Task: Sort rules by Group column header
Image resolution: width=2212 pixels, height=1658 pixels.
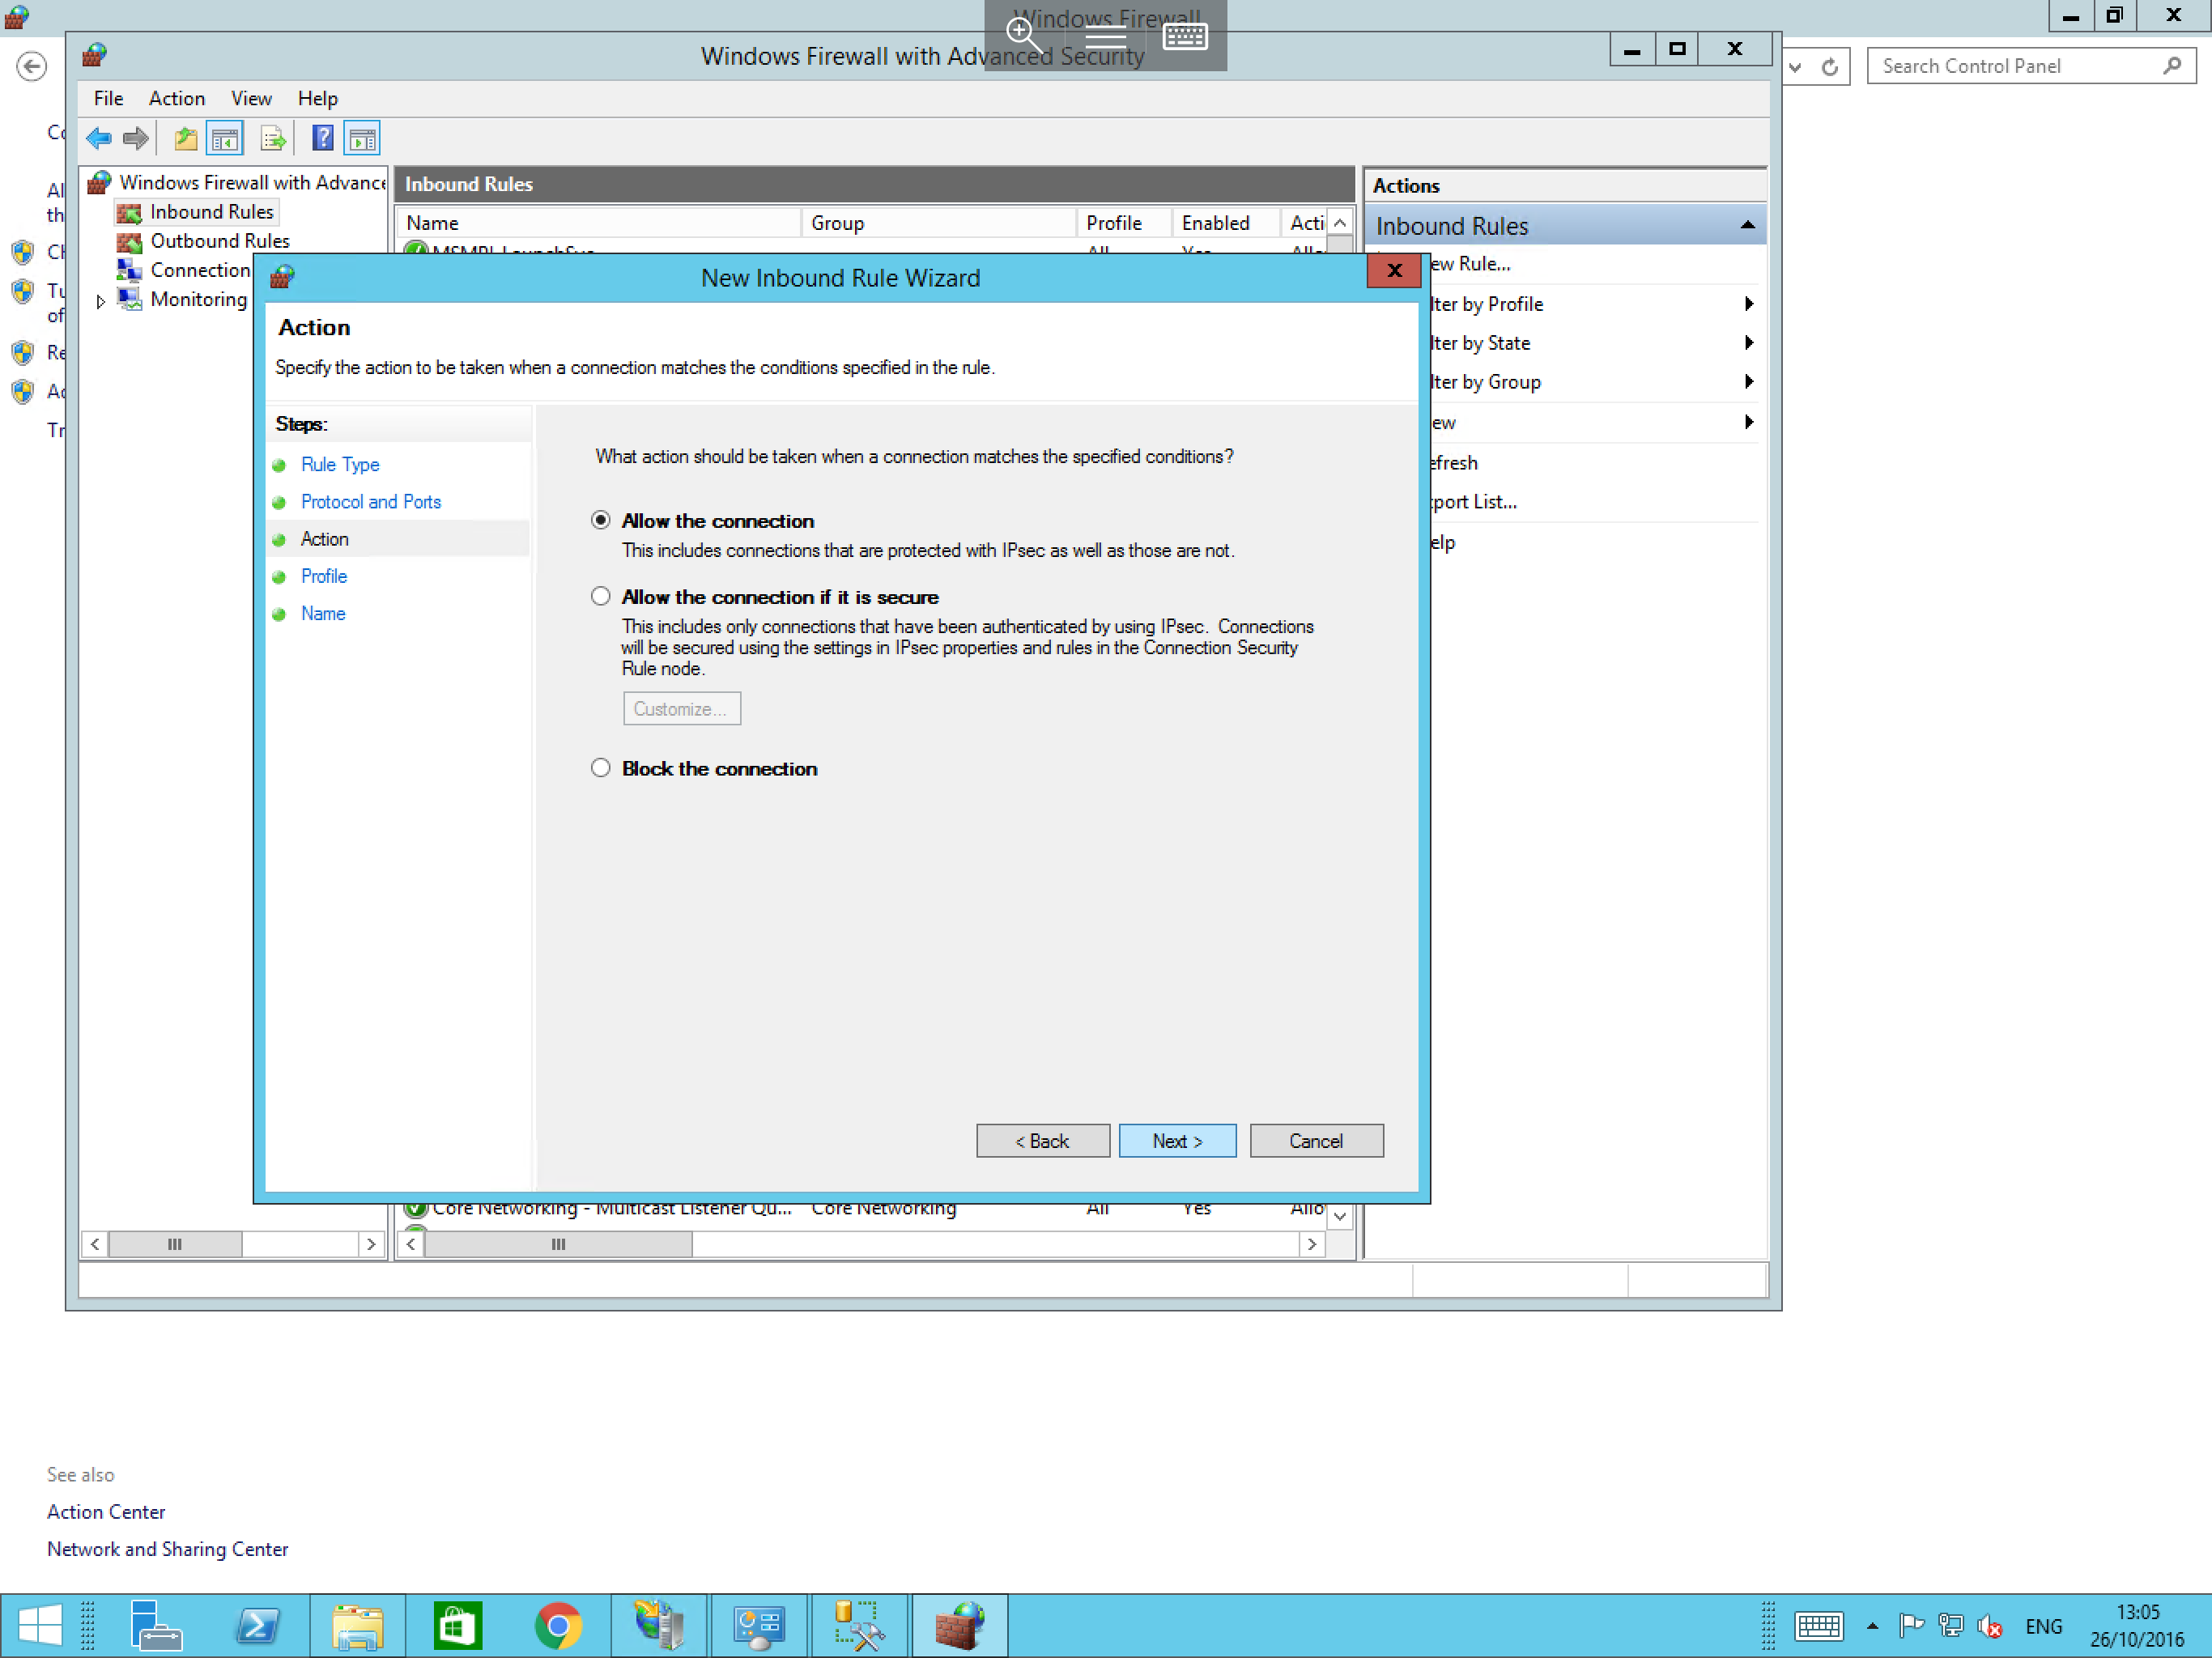Action: [938, 223]
